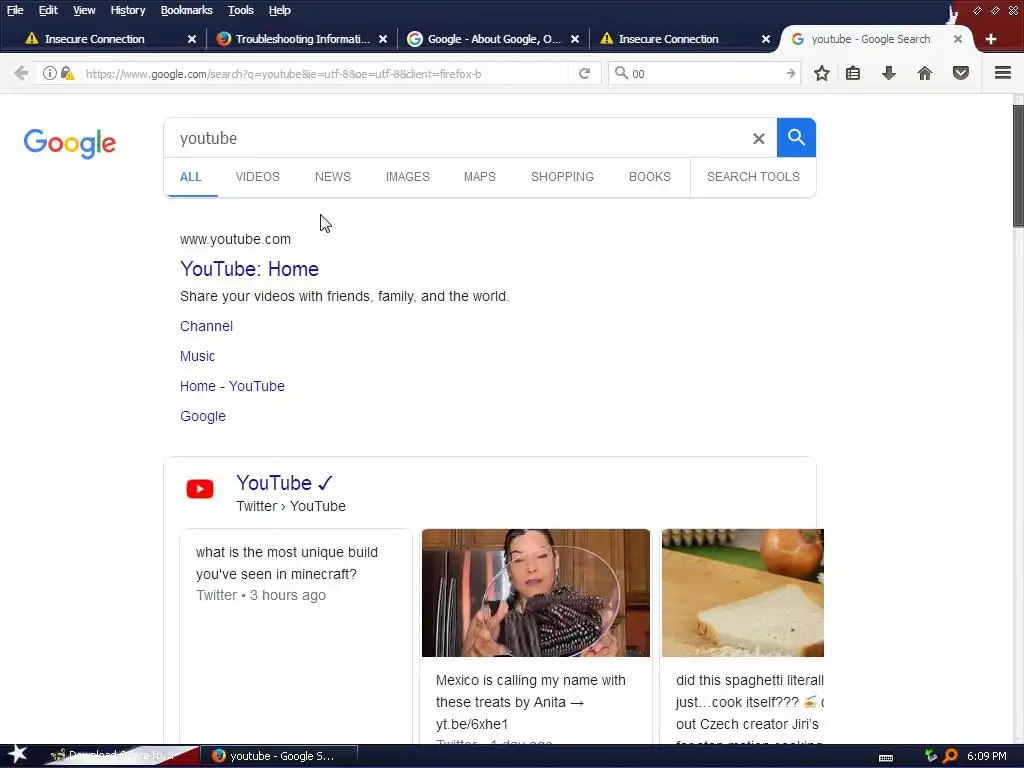Bookmark this page with the star icon
The width and height of the screenshot is (1024, 768).
(x=822, y=73)
